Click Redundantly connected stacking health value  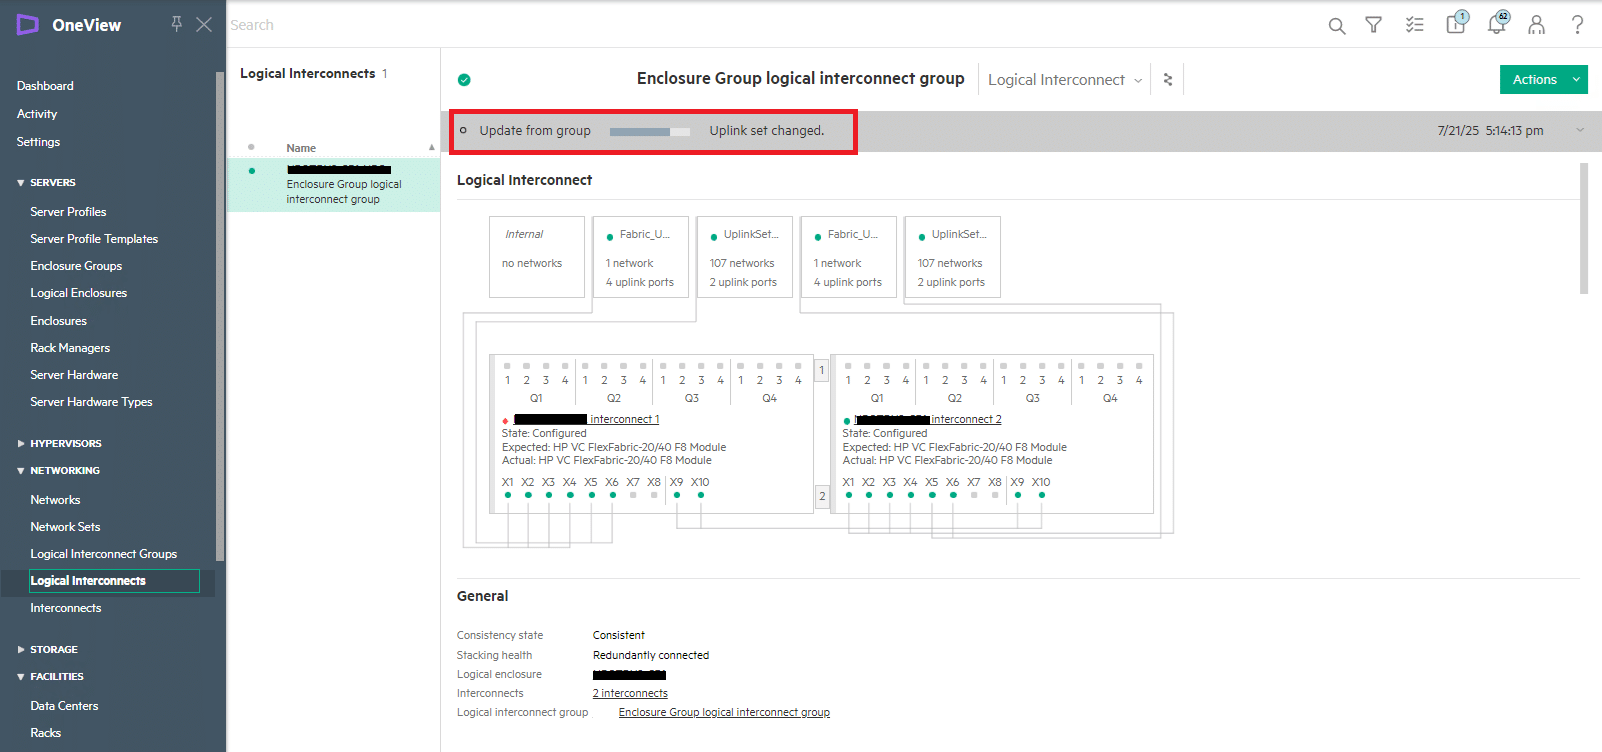pos(651,655)
